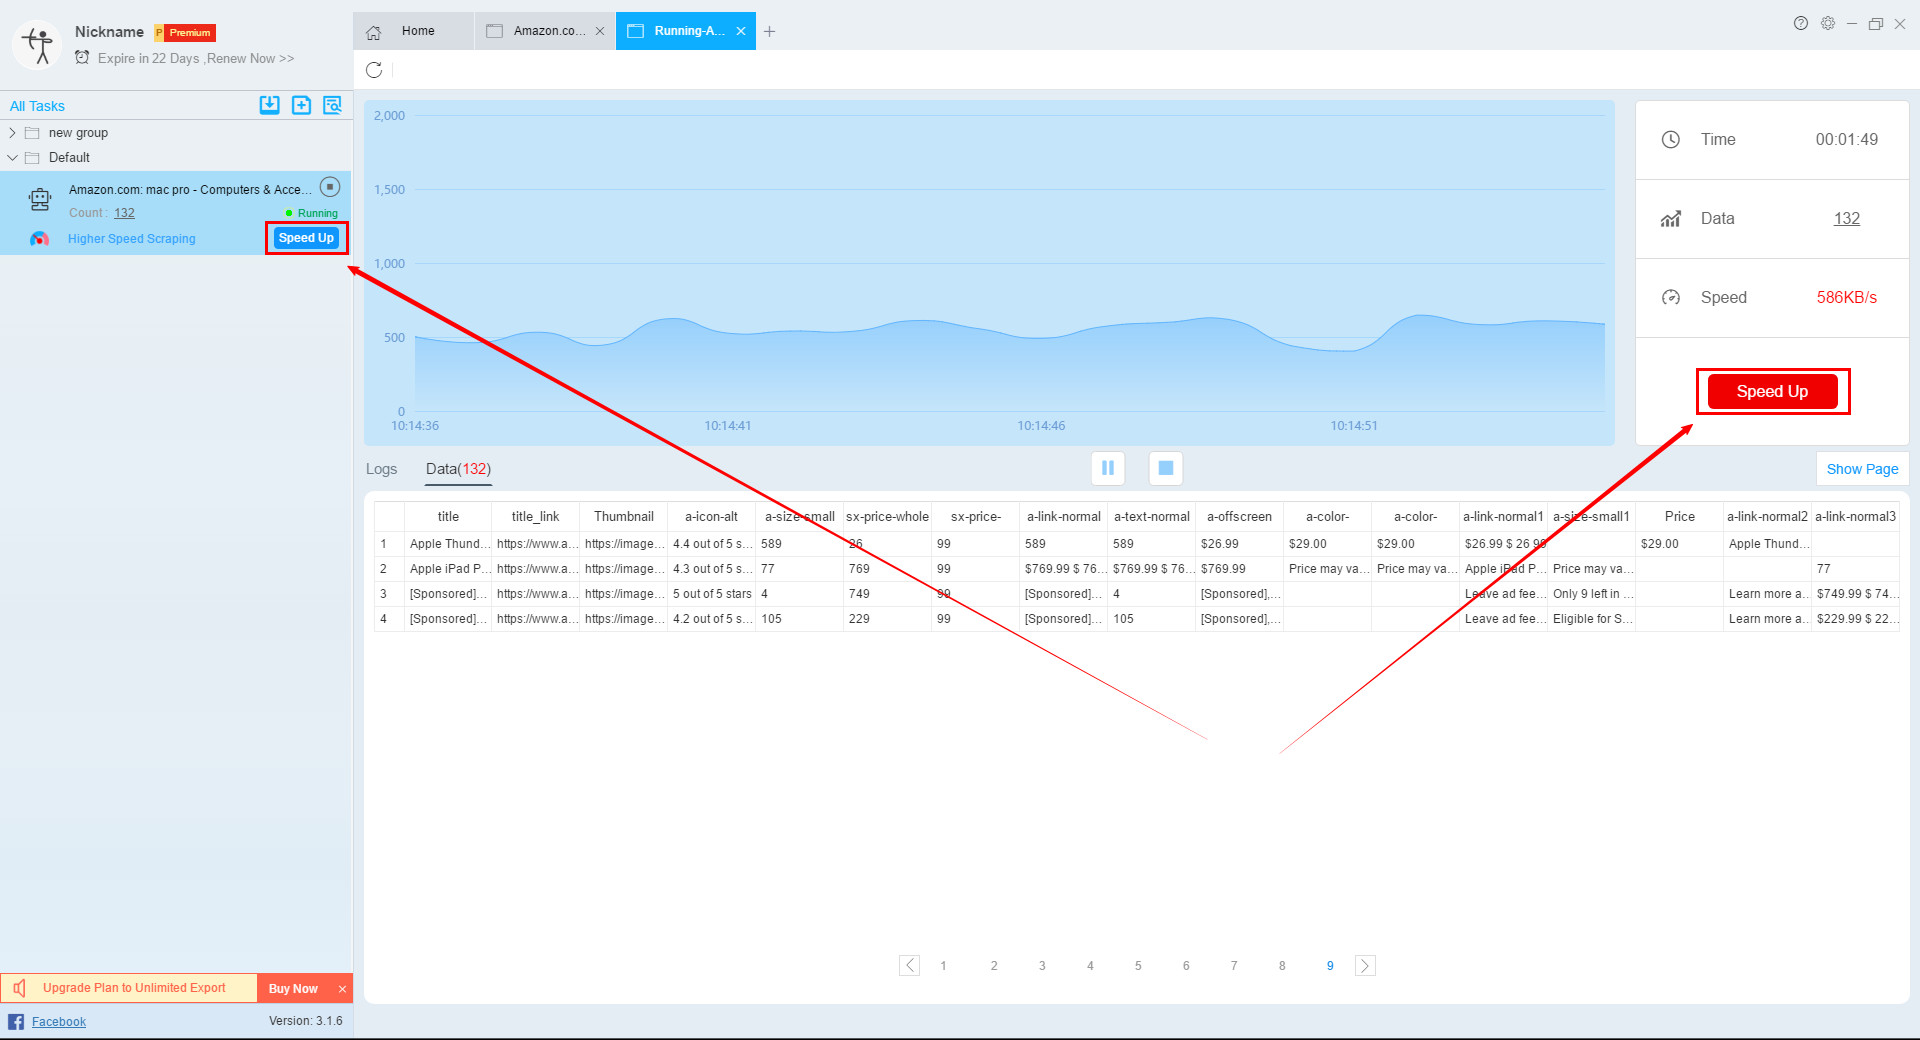Viewport: 1920px width, 1040px height.
Task: Click '$229.99 $ 22...' cell
Action: tap(1857, 619)
